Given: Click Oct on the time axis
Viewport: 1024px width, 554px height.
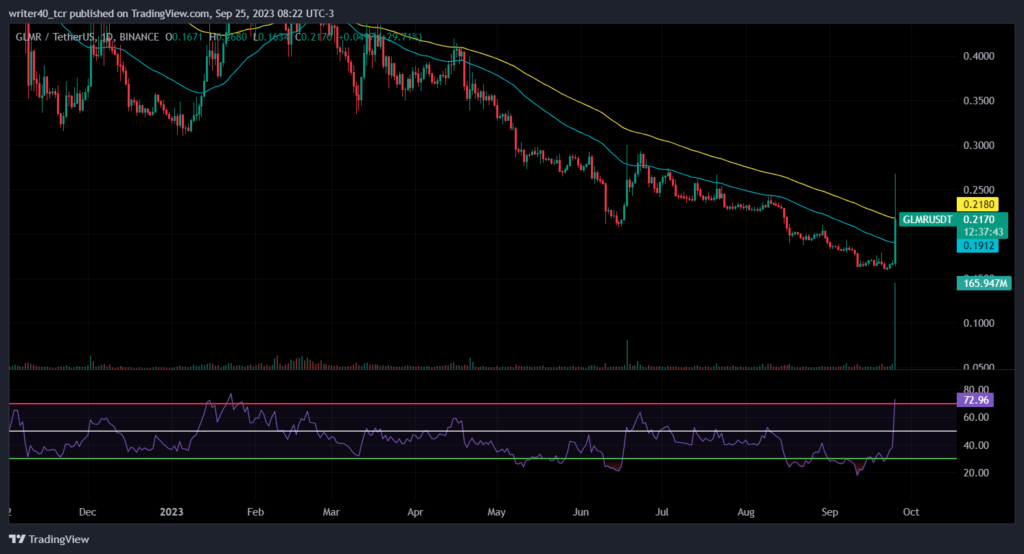Looking at the screenshot, I should pos(910,512).
